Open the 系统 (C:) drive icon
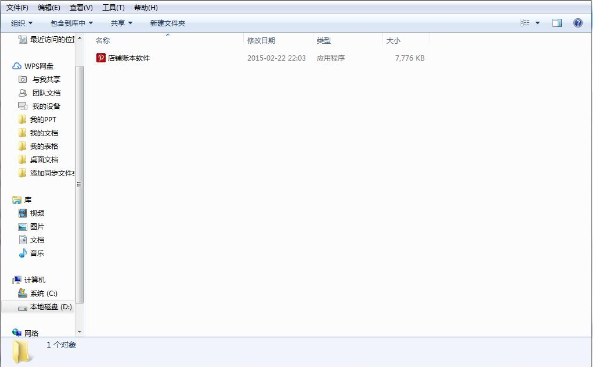 click(23, 293)
